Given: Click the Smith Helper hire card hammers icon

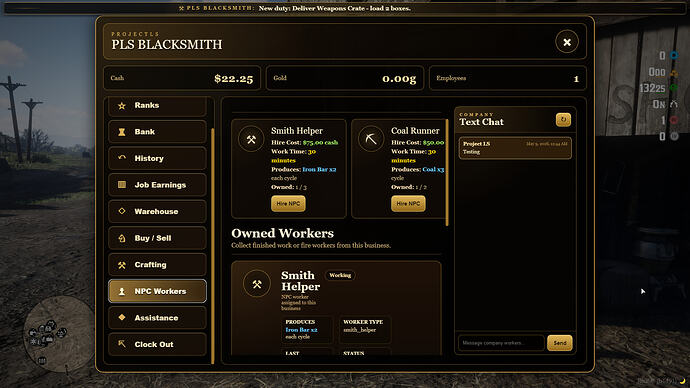Looking at the screenshot, I should (251, 139).
